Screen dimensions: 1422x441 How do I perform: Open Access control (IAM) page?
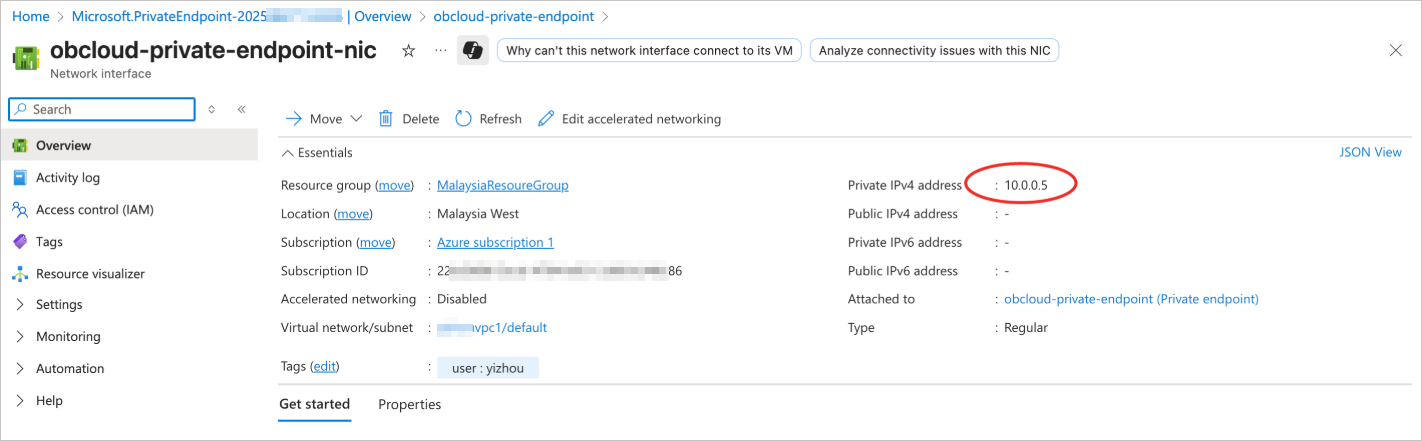94,210
